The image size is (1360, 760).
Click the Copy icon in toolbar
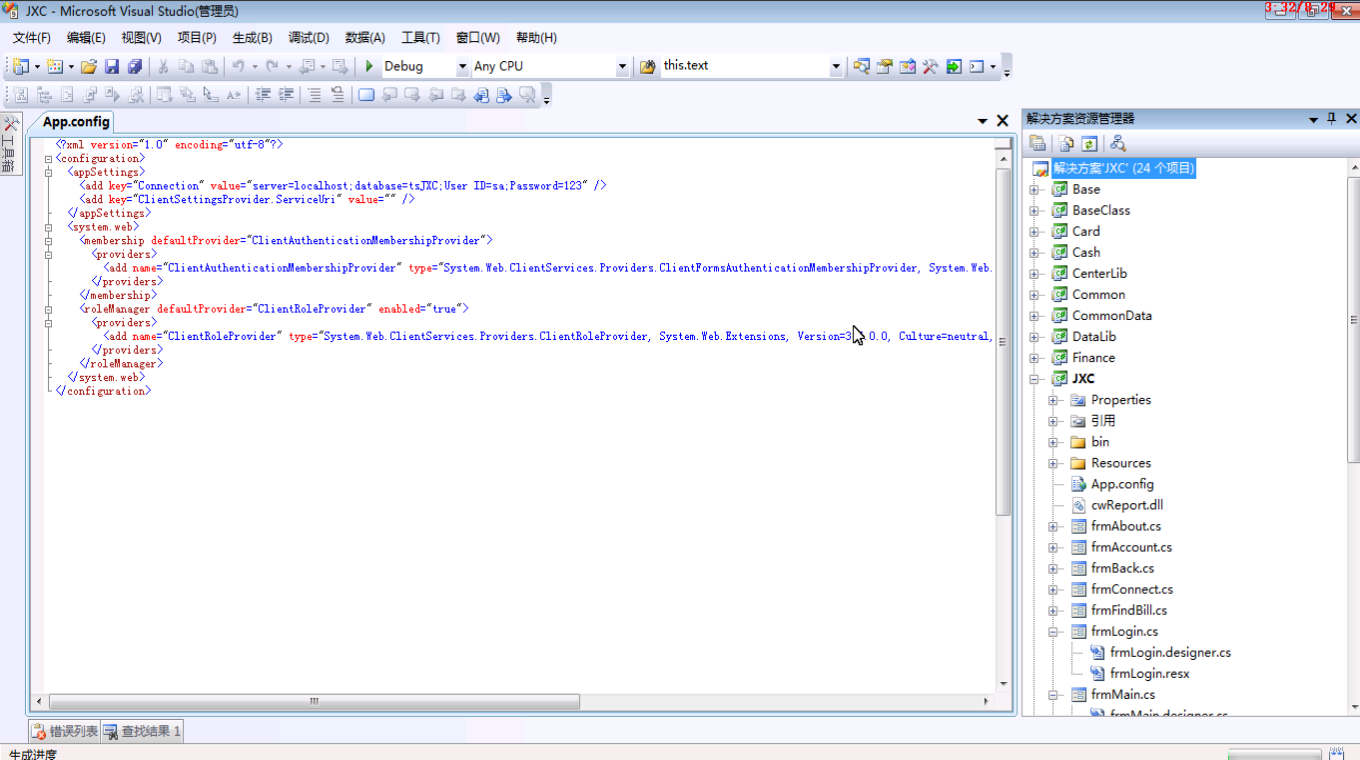tap(186, 66)
